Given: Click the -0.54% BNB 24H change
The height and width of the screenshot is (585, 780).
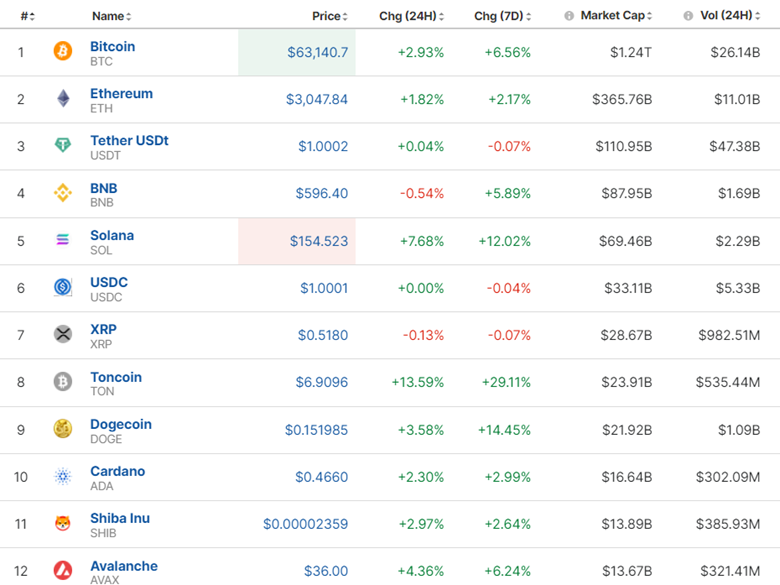Looking at the screenshot, I should click(422, 194).
